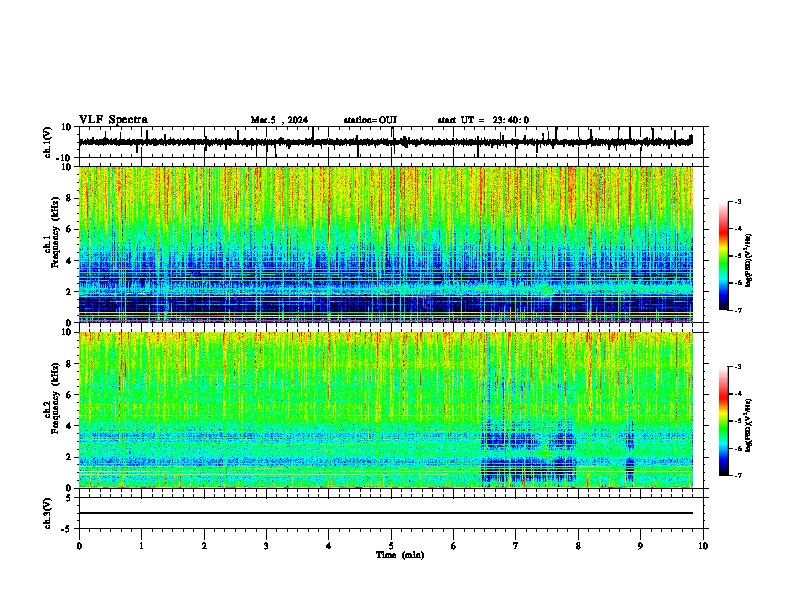Viewport: 792px width, 612px height.
Task: Click the time axis tick label "6"
Action: click(x=454, y=546)
